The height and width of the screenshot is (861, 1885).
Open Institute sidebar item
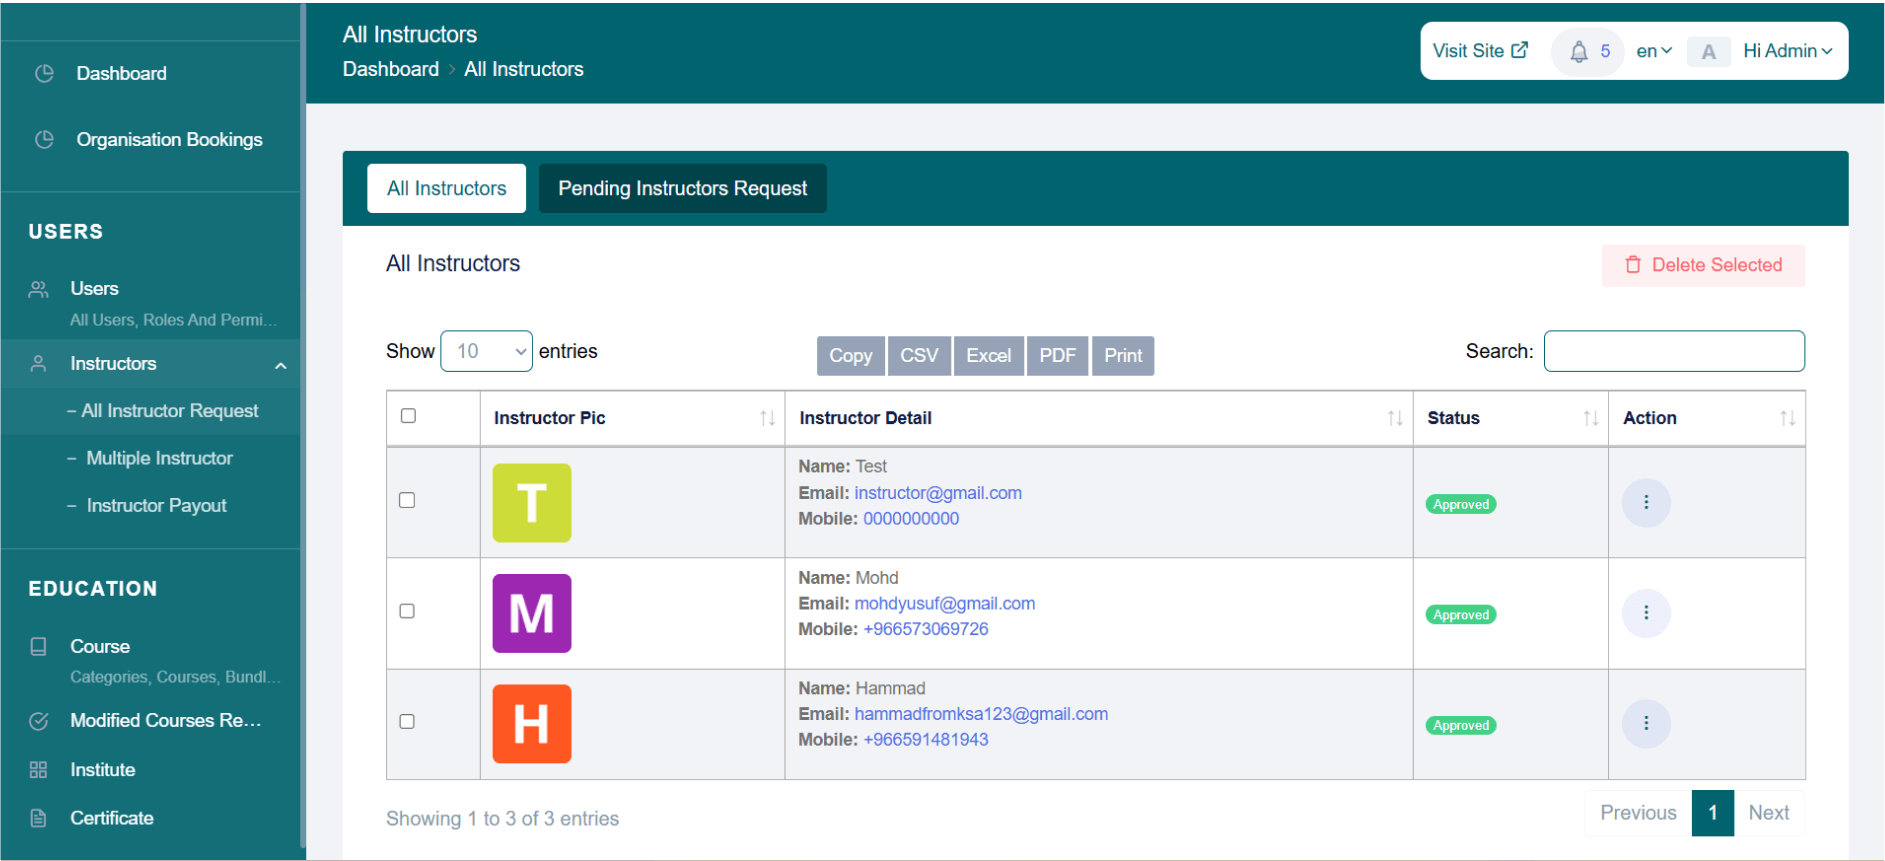click(x=102, y=770)
